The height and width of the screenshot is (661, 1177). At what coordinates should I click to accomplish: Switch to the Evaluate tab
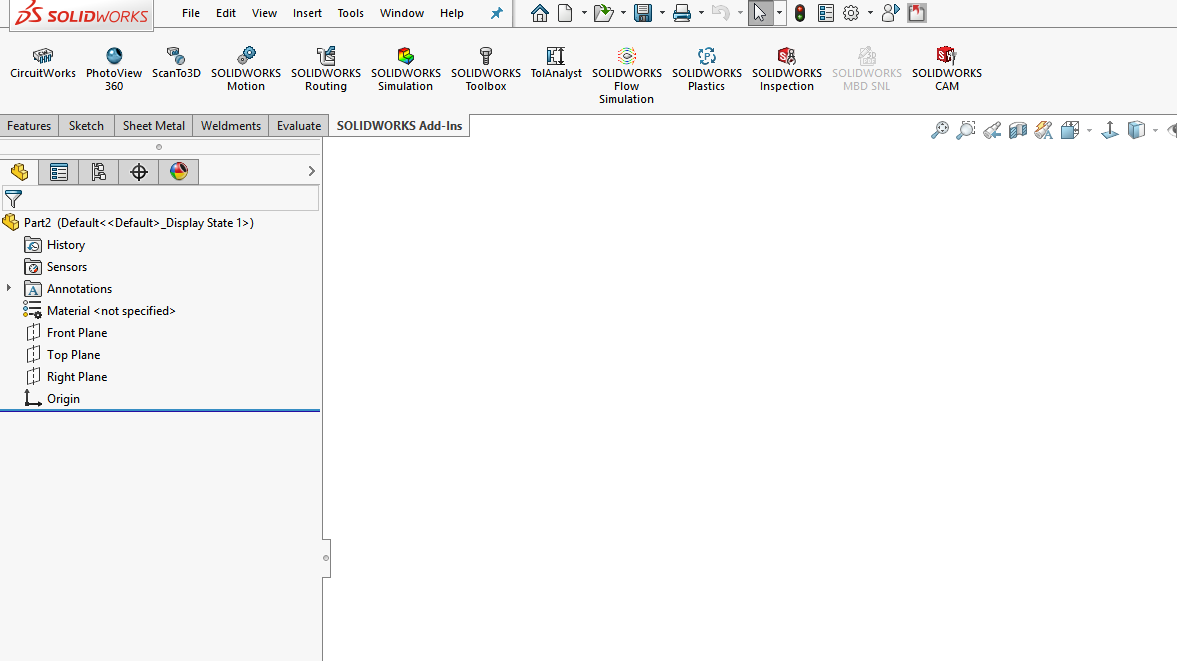click(299, 126)
